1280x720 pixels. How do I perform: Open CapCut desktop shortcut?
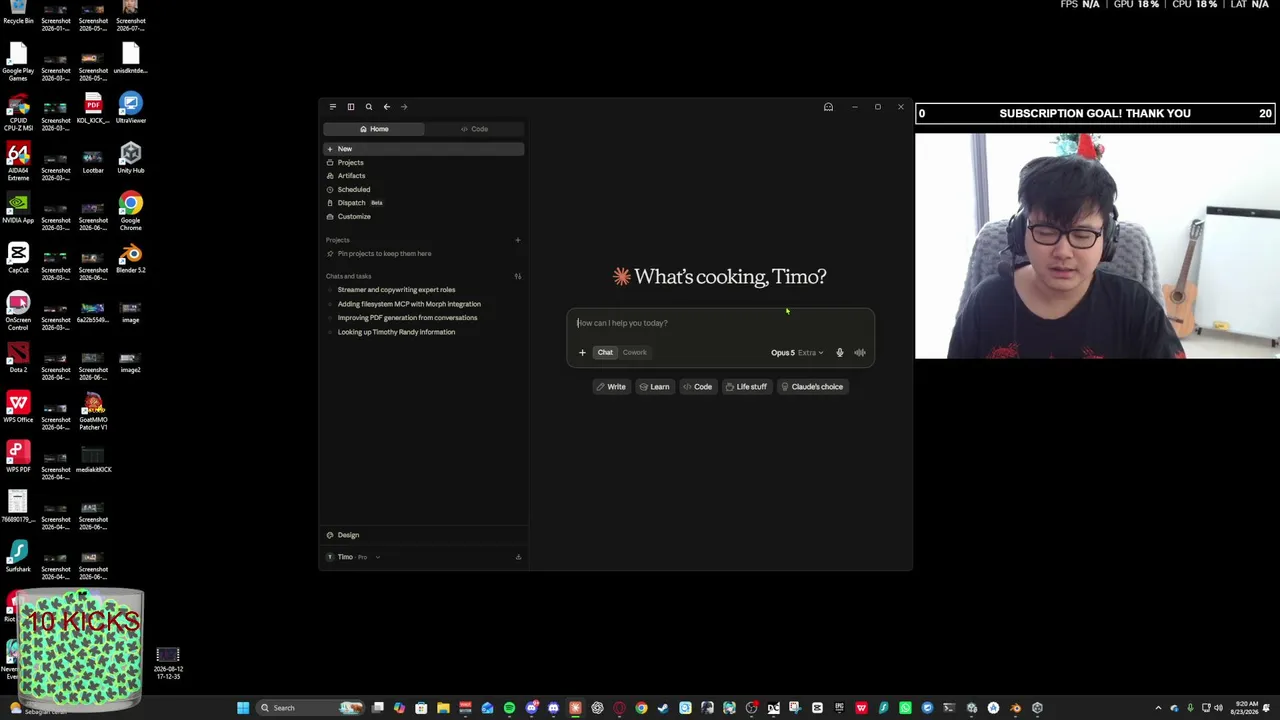18,258
